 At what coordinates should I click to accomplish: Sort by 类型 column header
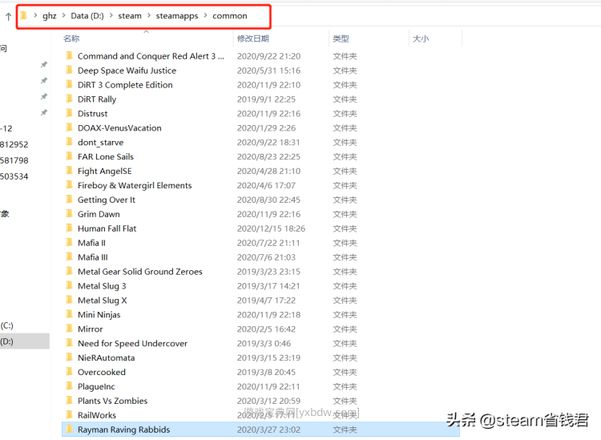click(x=341, y=38)
